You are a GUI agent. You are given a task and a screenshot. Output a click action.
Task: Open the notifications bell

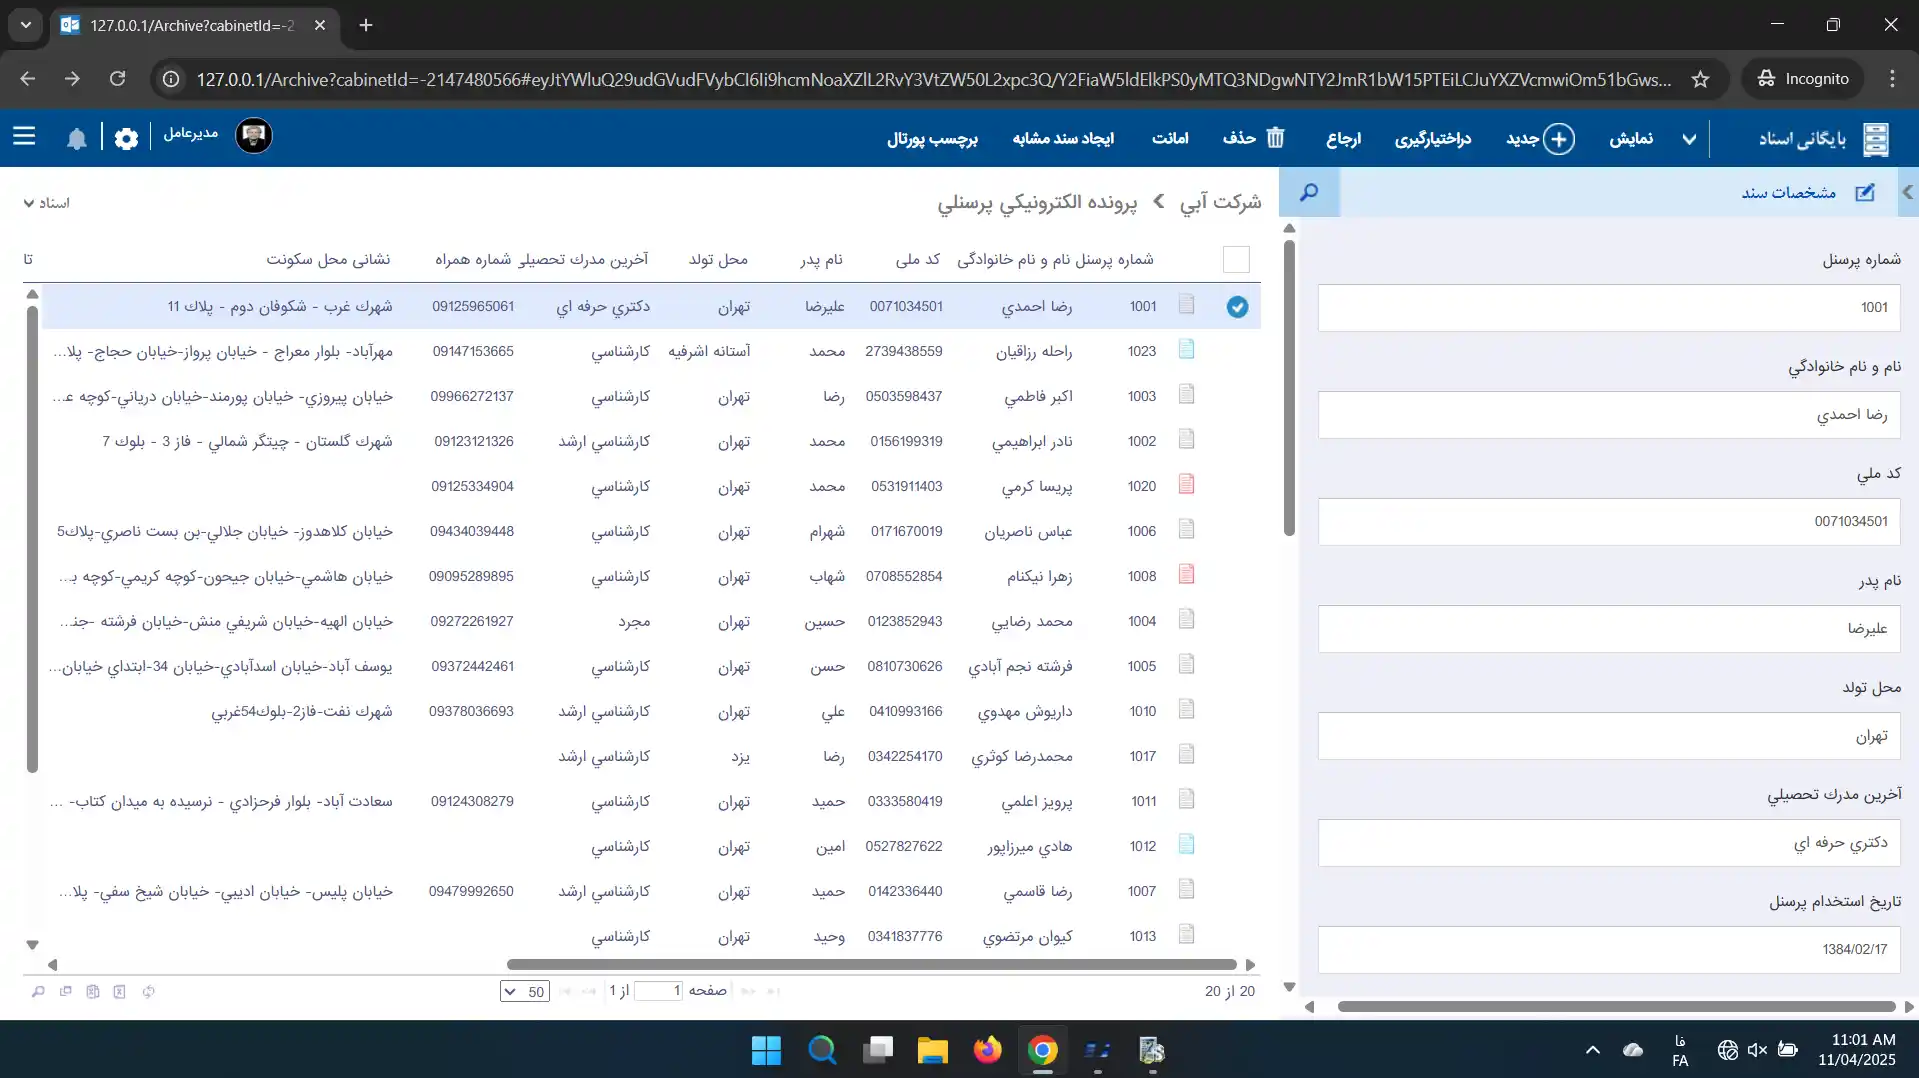(77, 138)
